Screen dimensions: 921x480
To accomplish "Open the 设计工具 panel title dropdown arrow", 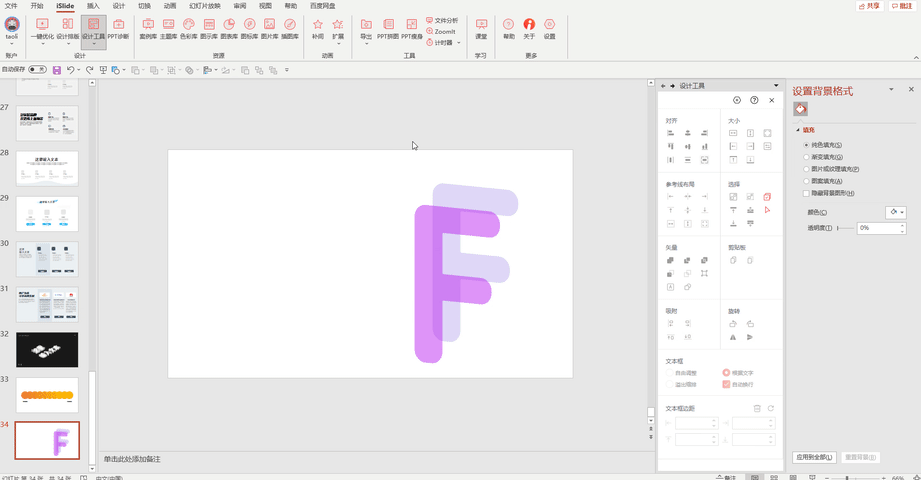I will pos(776,86).
